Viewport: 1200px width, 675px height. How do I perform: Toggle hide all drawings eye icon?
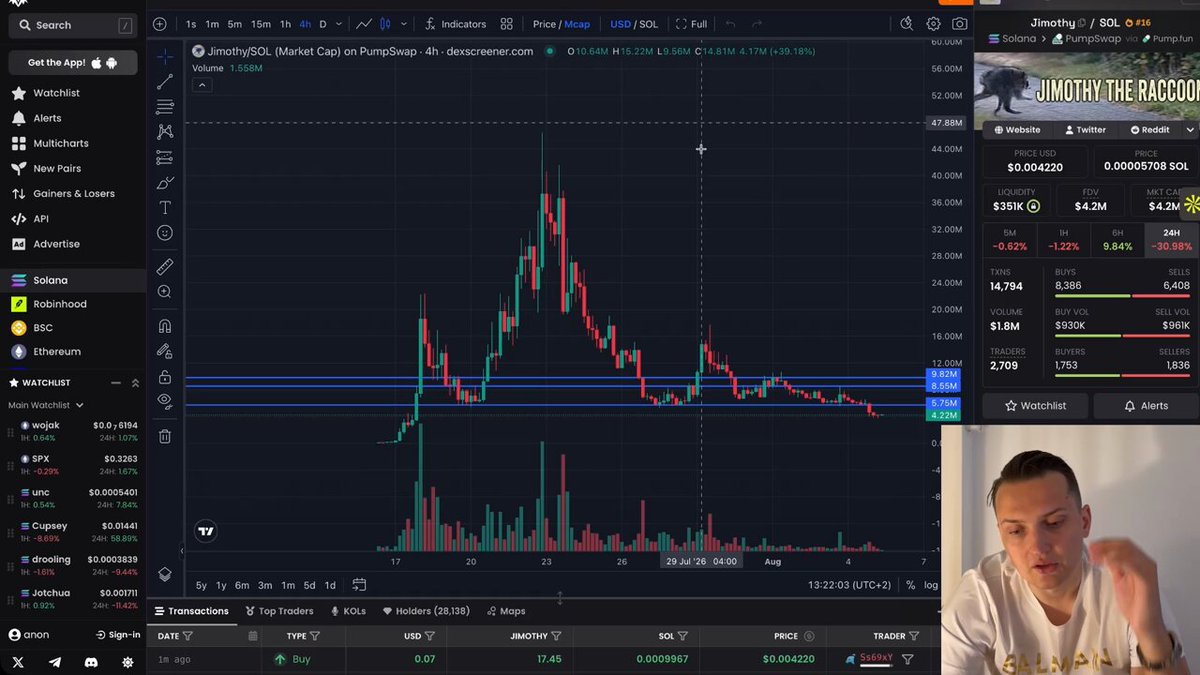pyautogui.click(x=165, y=401)
